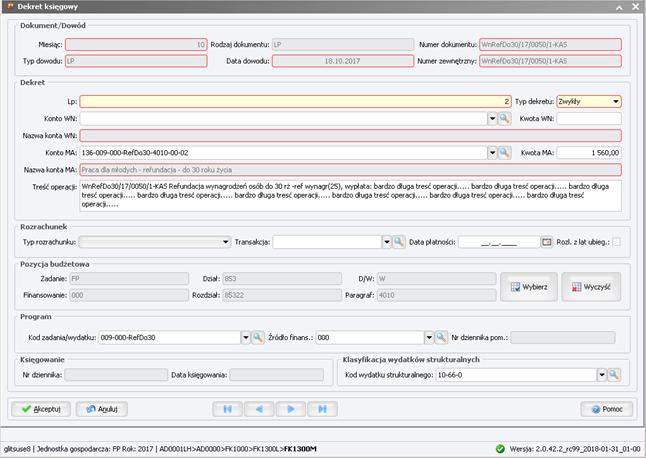Expand Konto WN dropdown arrow
The width and height of the screenshot is (646, 458).
click(492, 119)
